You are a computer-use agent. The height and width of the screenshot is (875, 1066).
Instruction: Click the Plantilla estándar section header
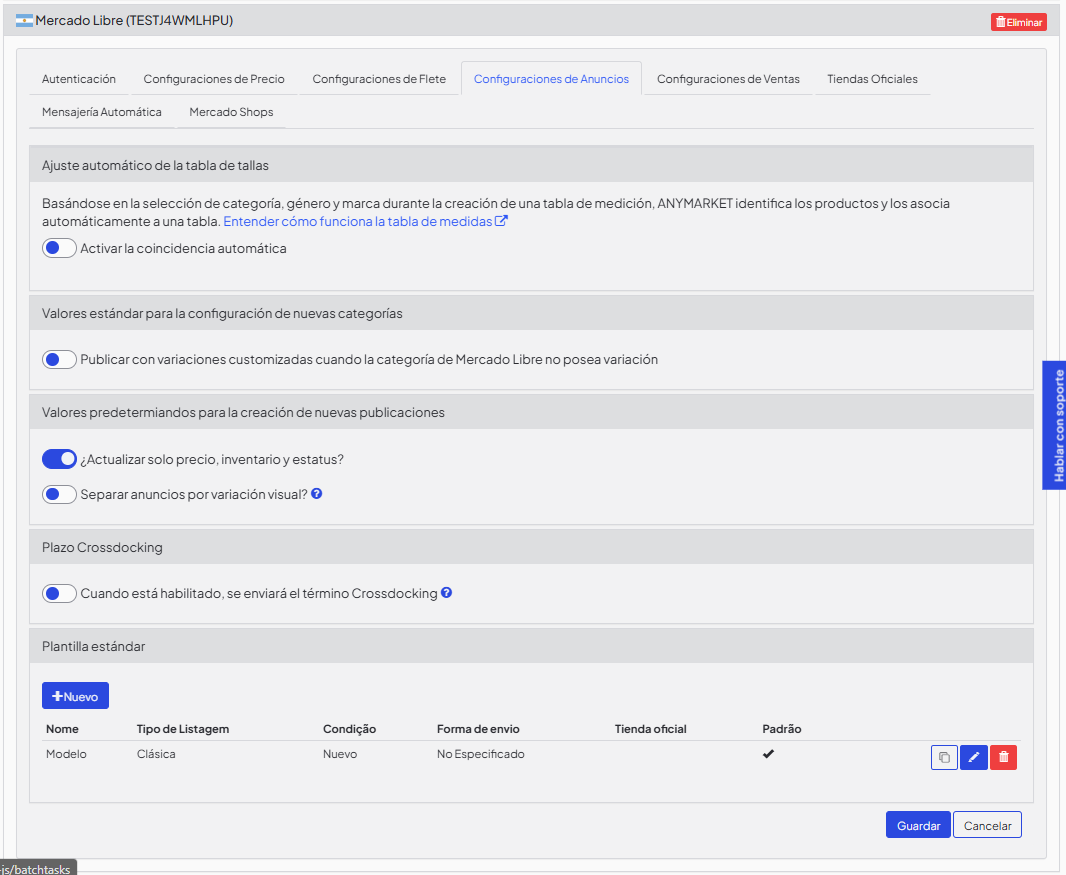532,647
